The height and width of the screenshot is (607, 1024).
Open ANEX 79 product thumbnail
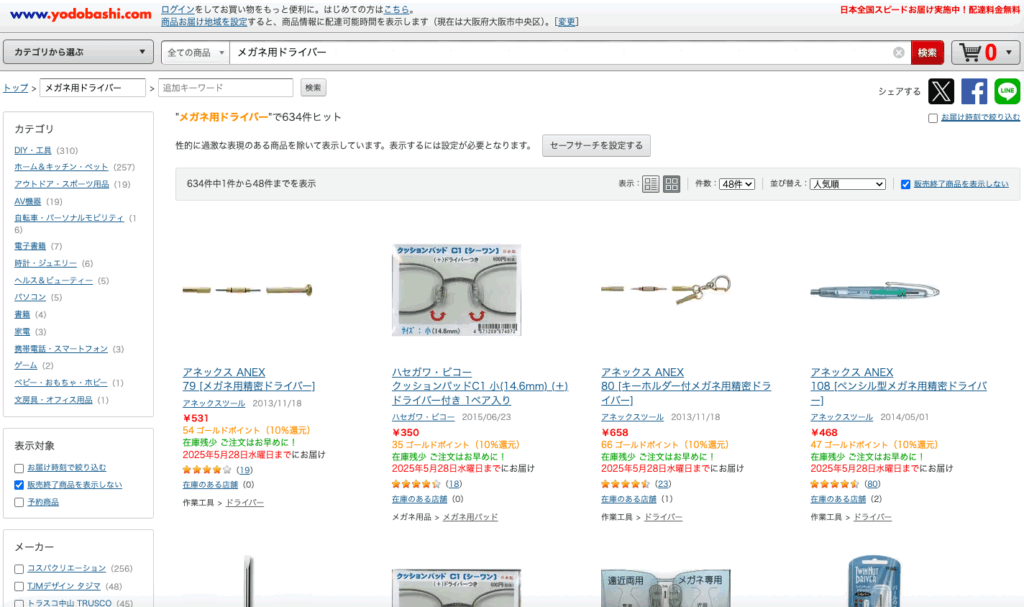coord(248,289)
